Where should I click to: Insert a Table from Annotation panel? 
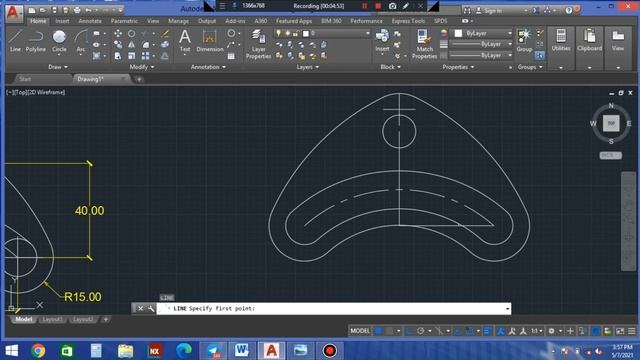click(231, 56)
